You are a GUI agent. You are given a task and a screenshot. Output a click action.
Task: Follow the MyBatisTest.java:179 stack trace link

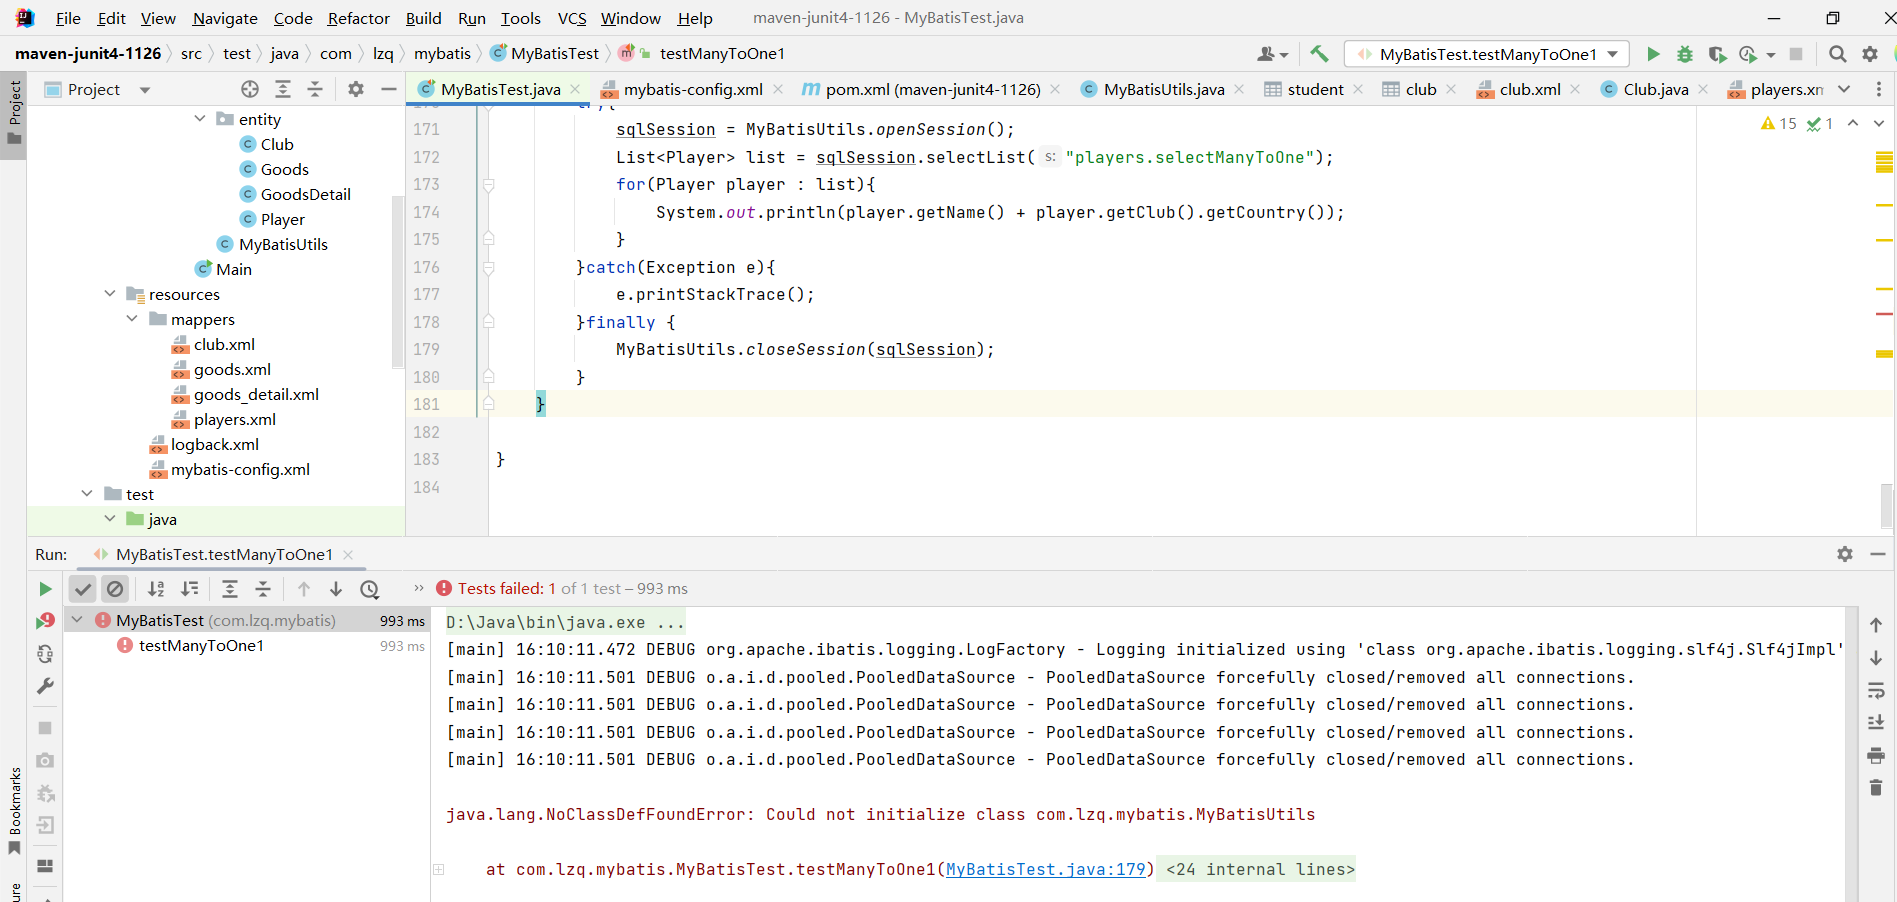tap(1045, 869)
